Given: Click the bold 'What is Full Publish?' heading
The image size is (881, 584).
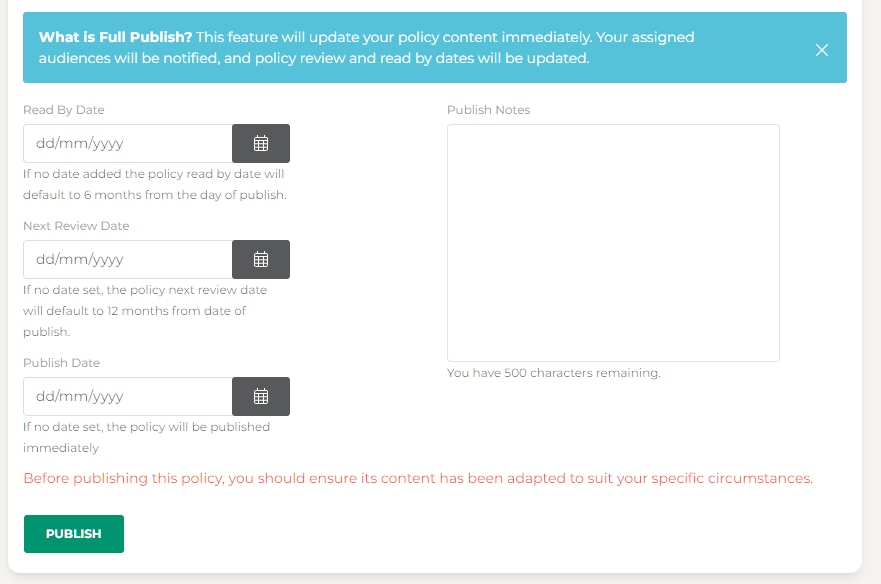Looking at the screenshot, I should pos(115,37).
